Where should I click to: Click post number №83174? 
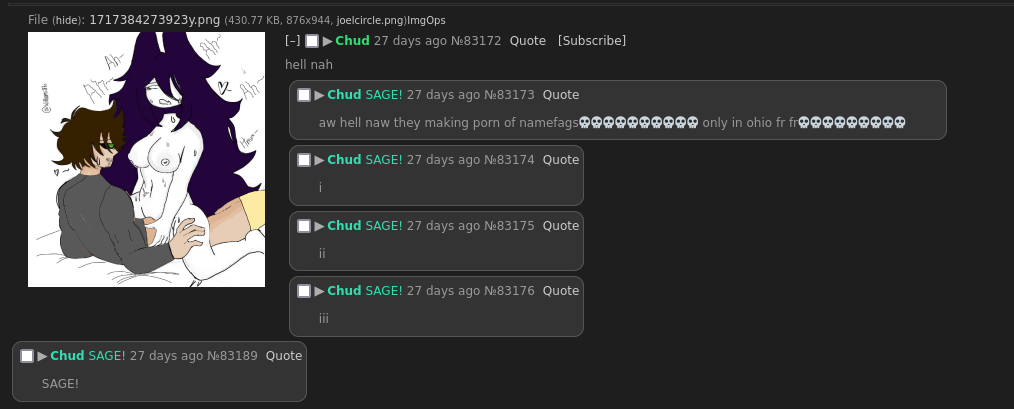(x=509, y=160)
